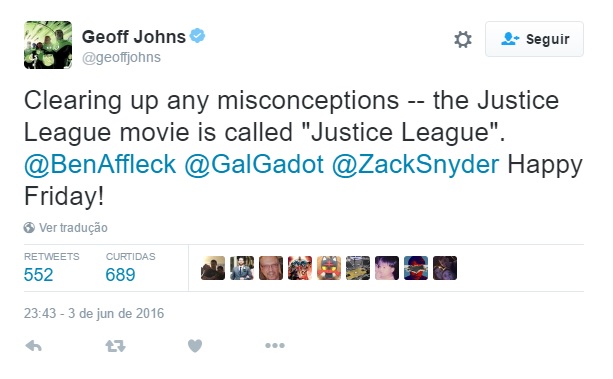Open the three-dots more options icon
Viewport: 613px width, 379px height.
[x=275, y=345]
